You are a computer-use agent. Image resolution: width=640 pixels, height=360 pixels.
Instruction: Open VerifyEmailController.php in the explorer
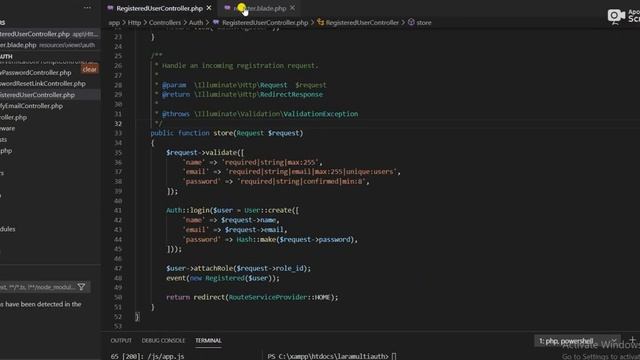(31, 106)
